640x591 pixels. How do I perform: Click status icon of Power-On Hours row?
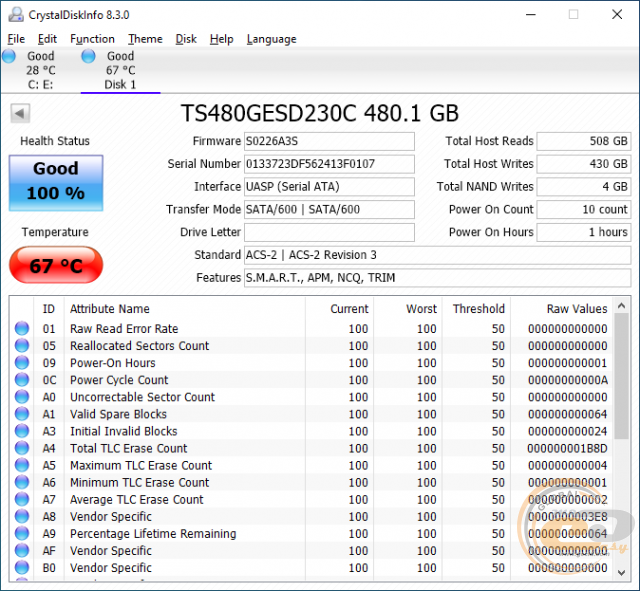[22, 363]
